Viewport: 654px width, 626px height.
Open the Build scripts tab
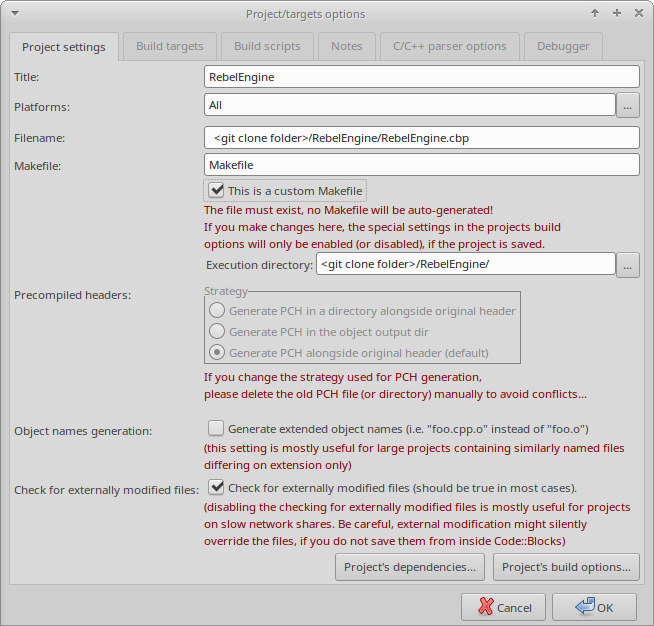click(267, 46)
